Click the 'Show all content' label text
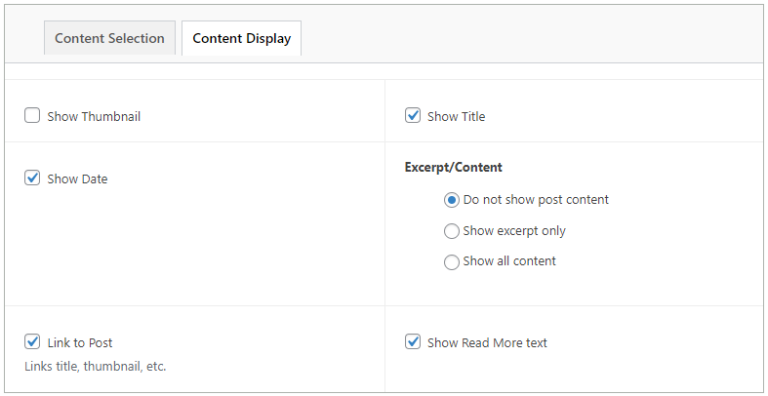The height and width of the screenshot is (396, 768). click(x=509, y=261)
